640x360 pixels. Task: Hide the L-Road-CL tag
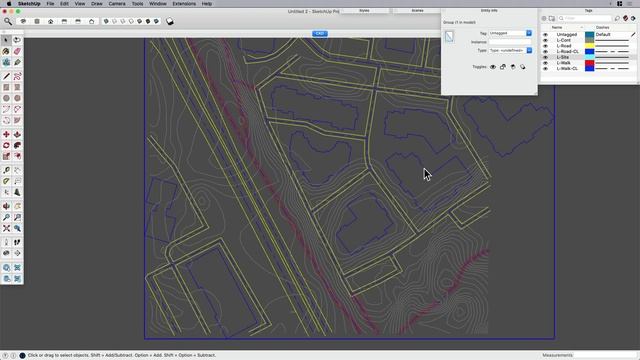click(x=545, y=52)
